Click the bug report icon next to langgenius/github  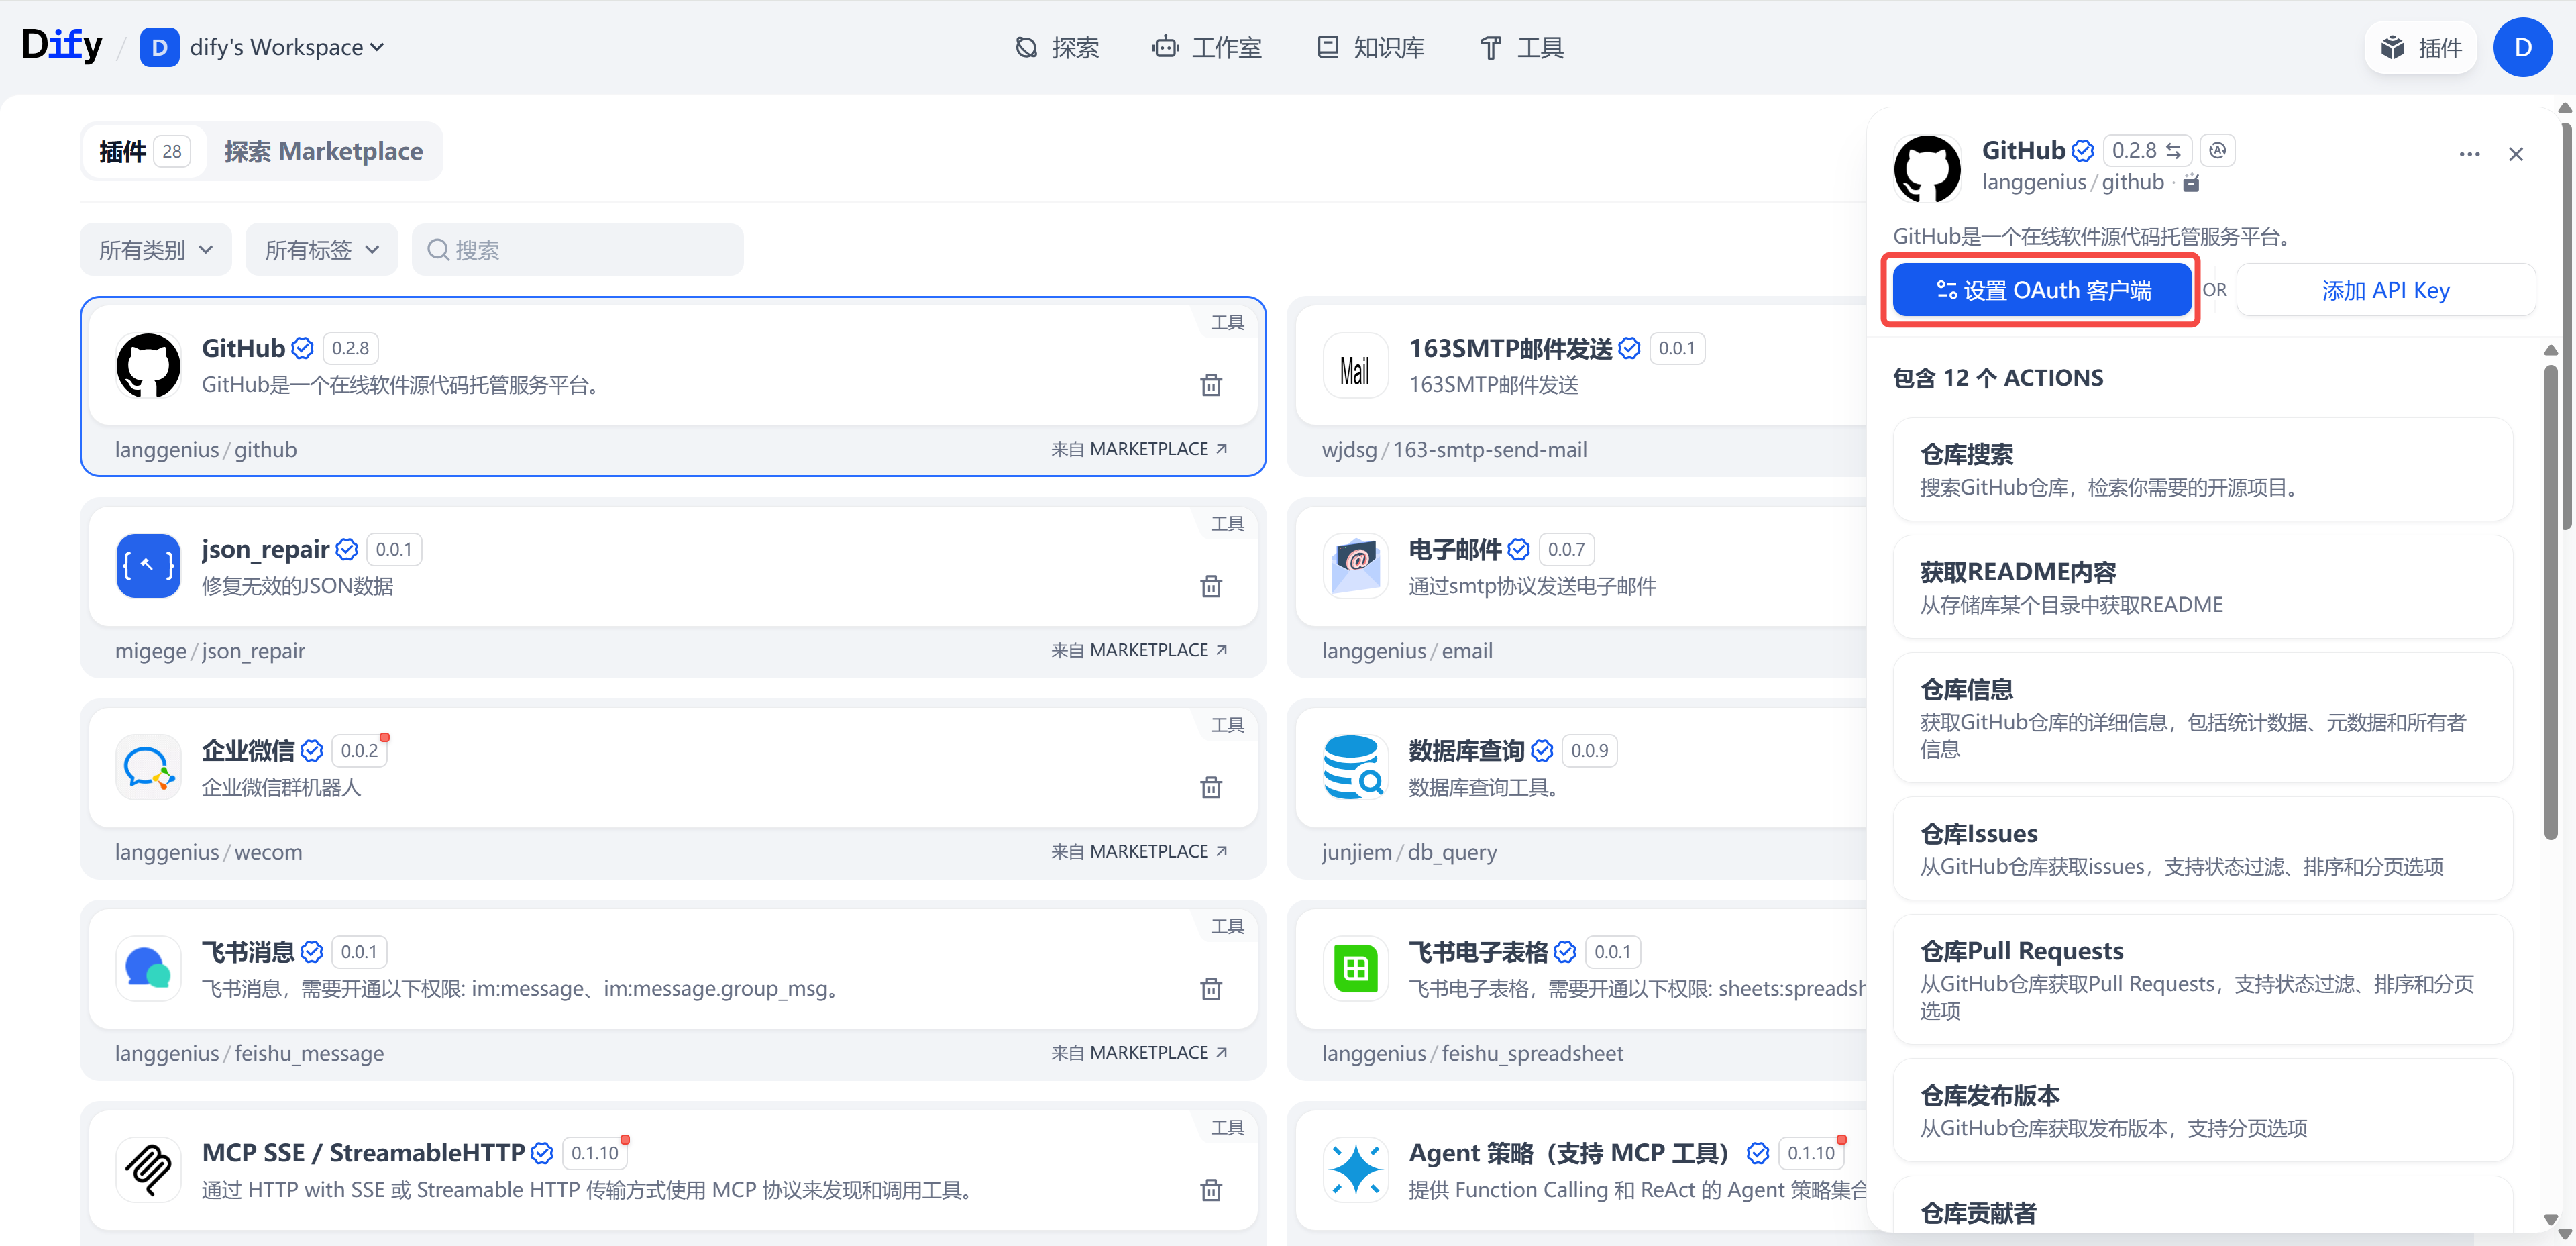click(x=2191, y=182)
